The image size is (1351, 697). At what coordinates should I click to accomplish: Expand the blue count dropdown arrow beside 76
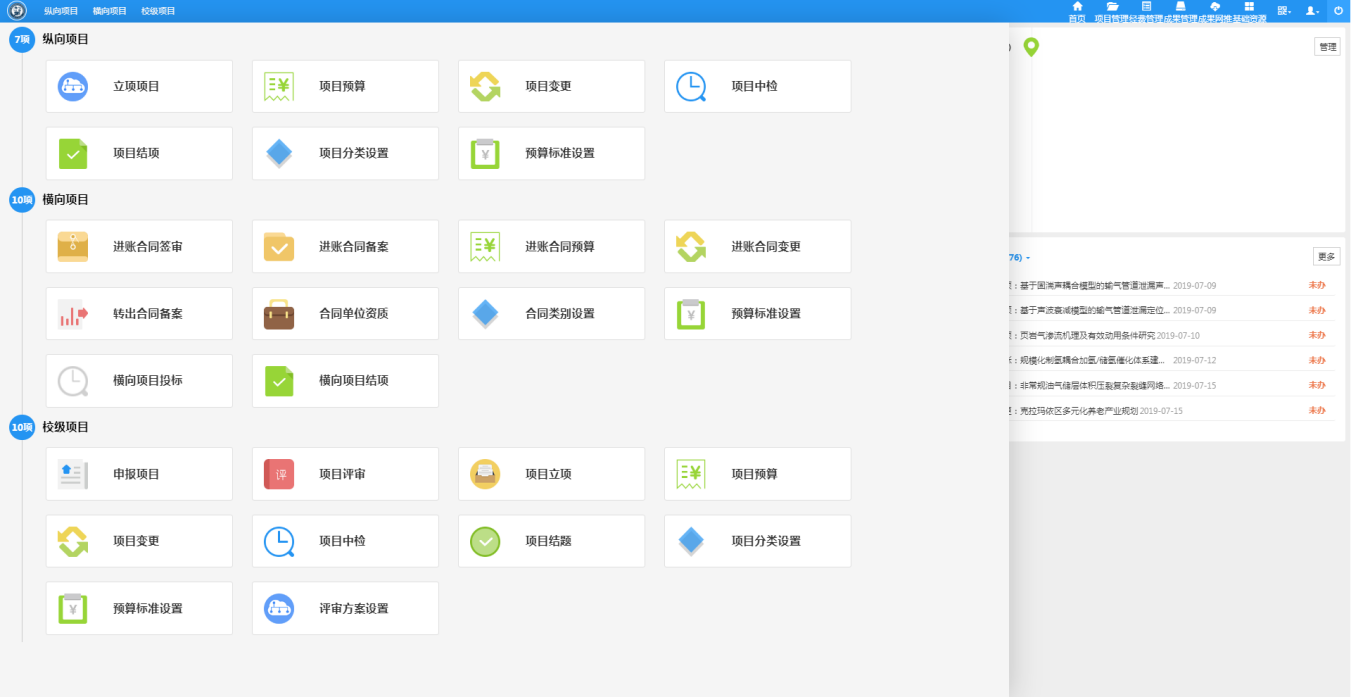click(1028, 258)
